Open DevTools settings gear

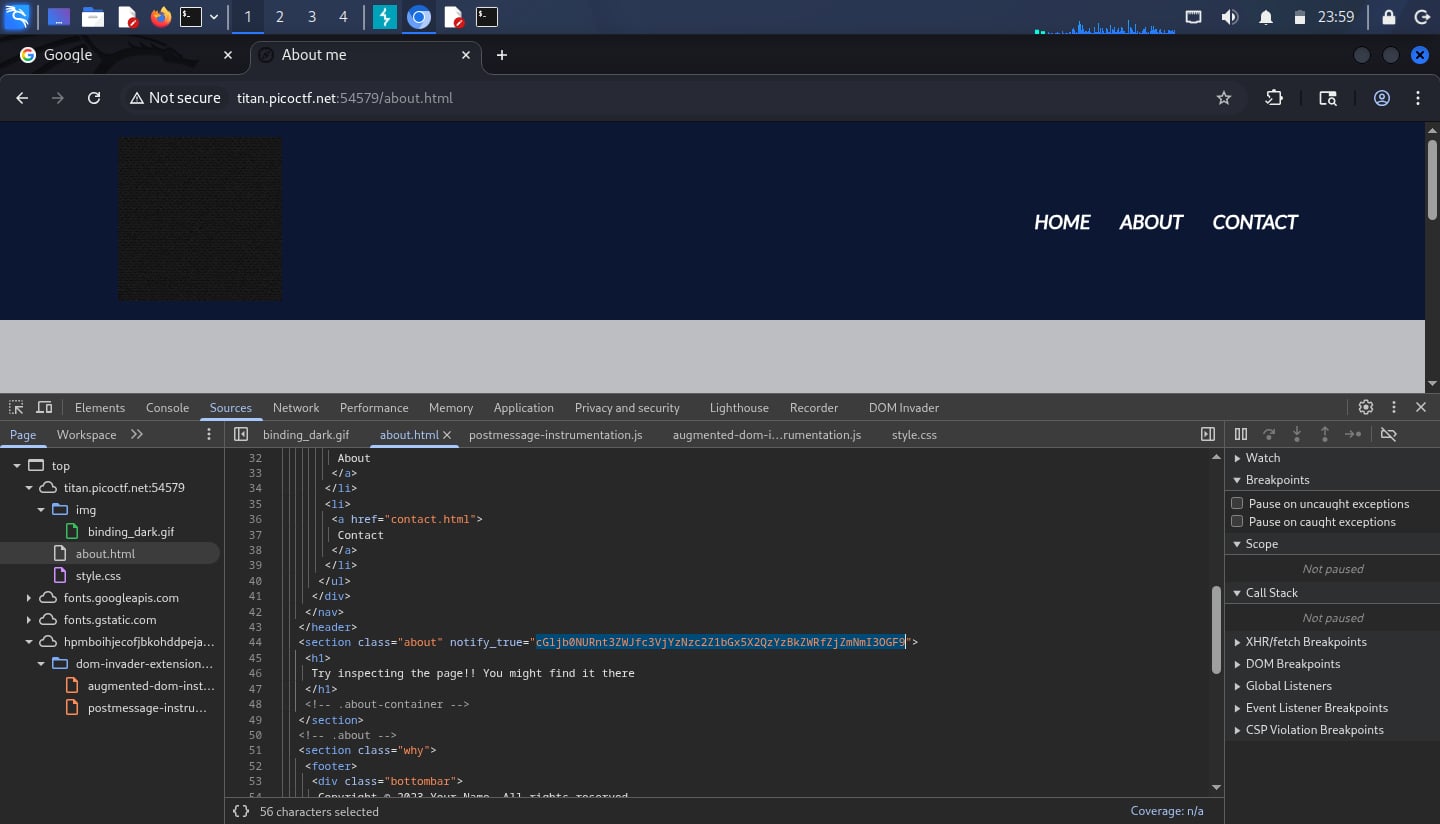point(1366,407)
